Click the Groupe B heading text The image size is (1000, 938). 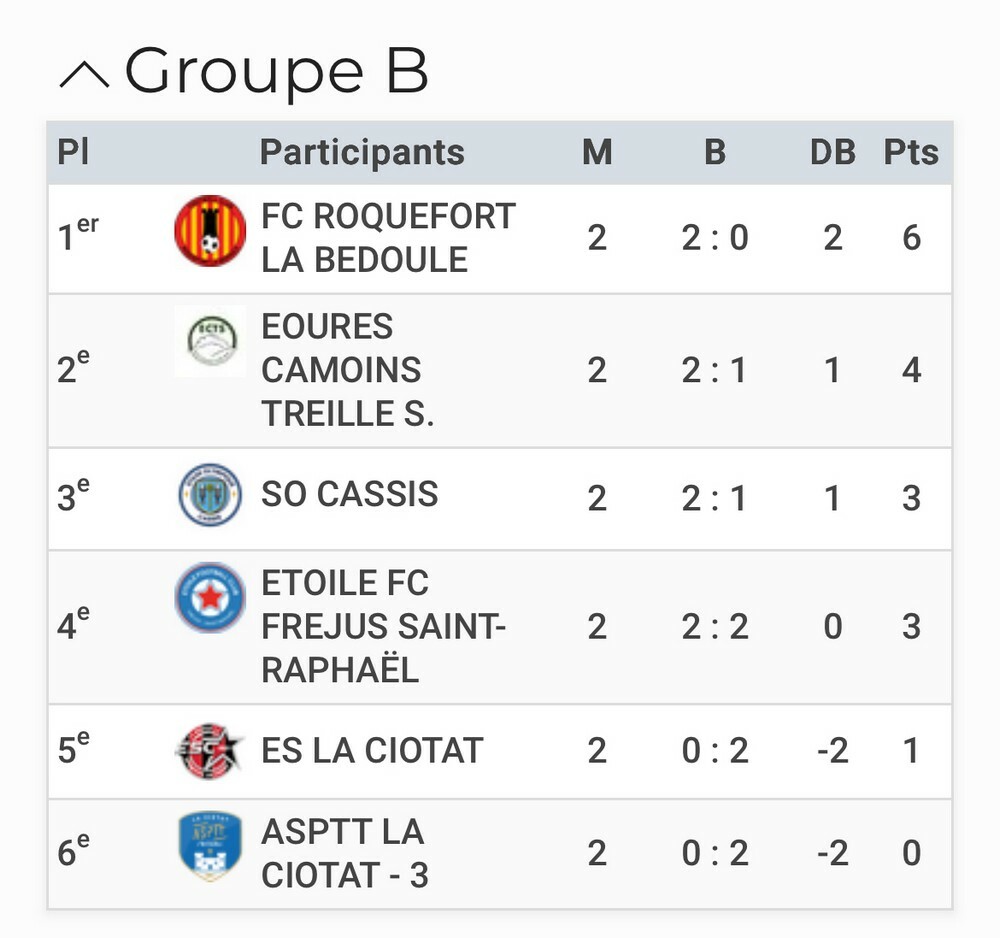(276, 72)
